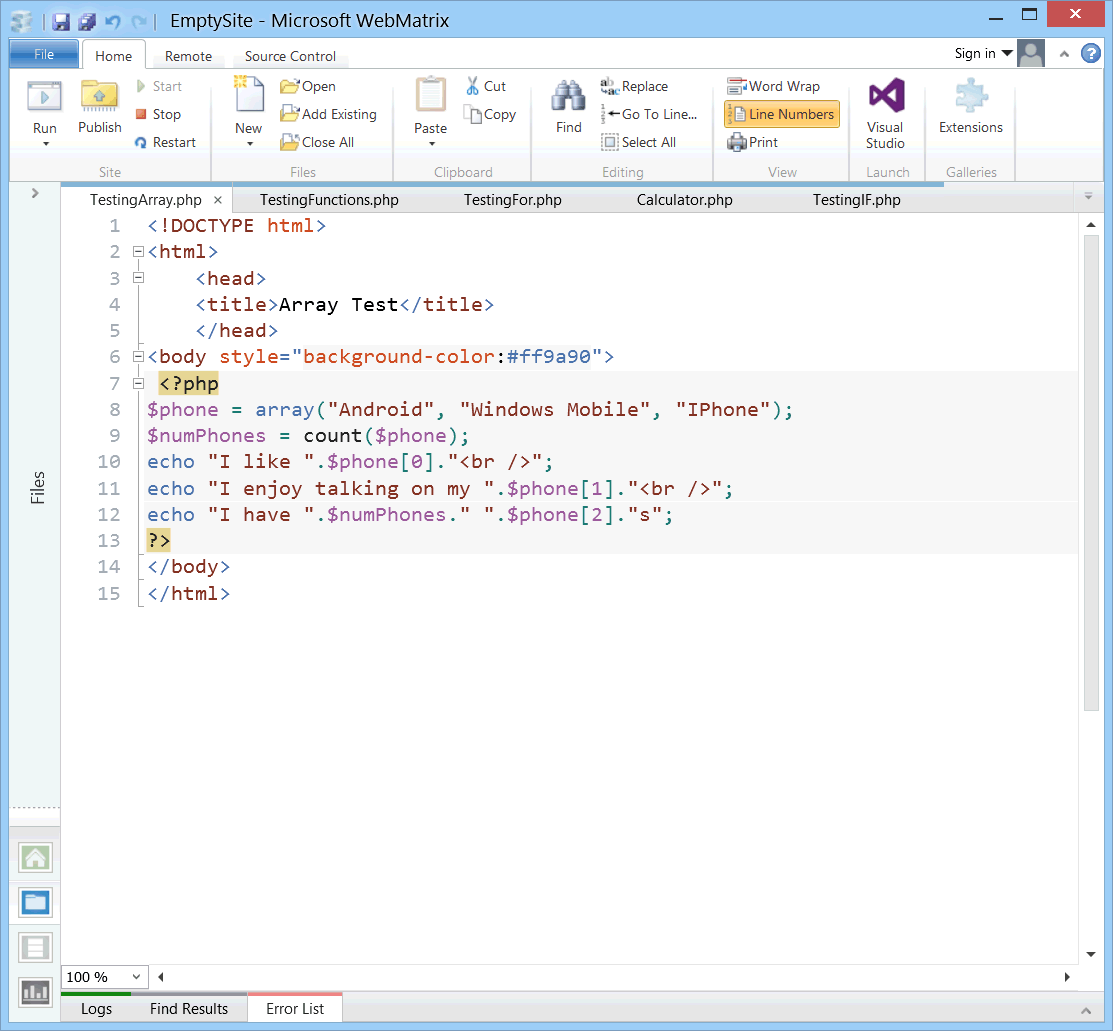Screen dimensions: 1113x1031
Task: Expand the Run dropdown arrow
Action: click(x=45, y=144)
